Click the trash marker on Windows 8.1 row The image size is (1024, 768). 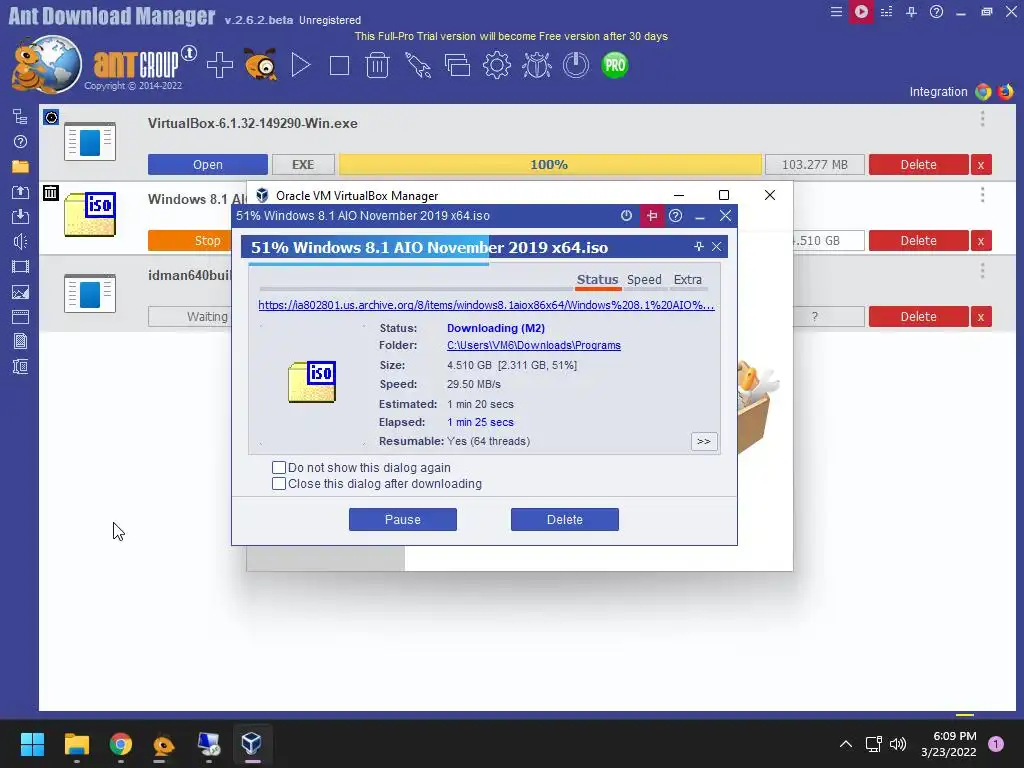pos(51,193)
